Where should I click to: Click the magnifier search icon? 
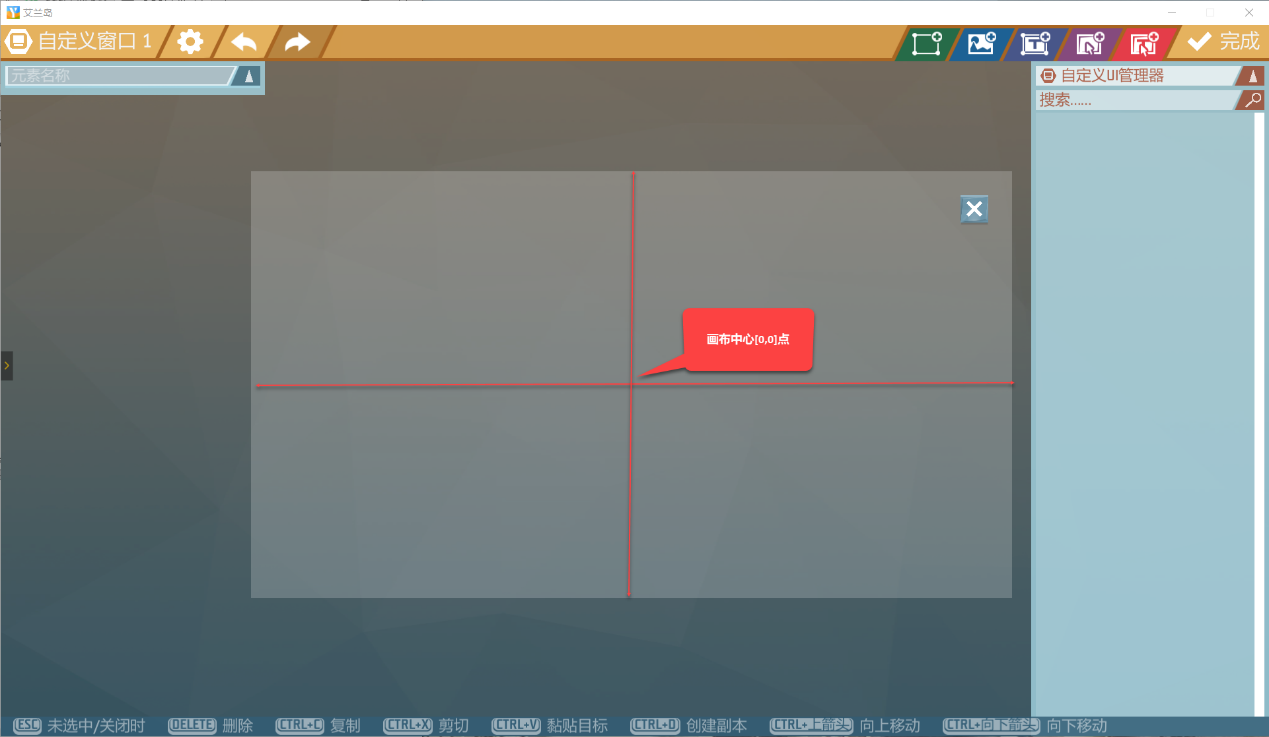pyautogui.click(x=1251, y=100)
